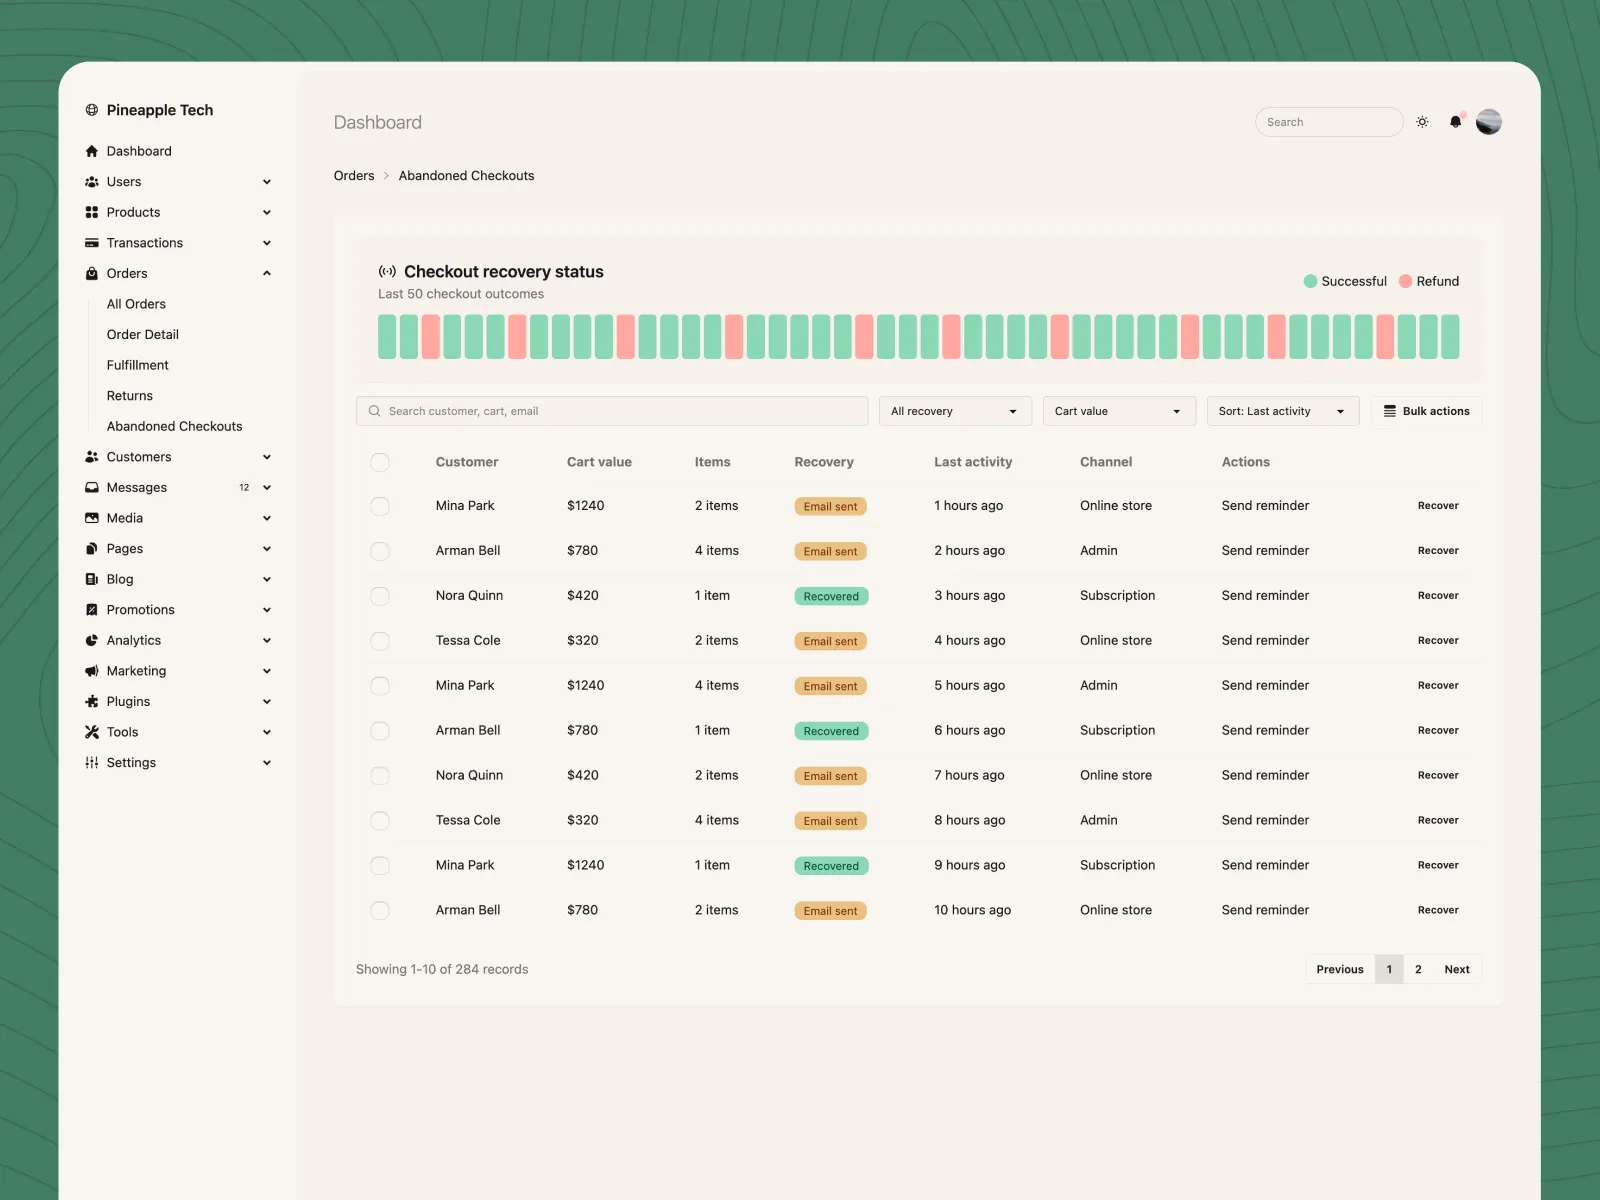Click the Customers people icon

click(x=92, y=457)
